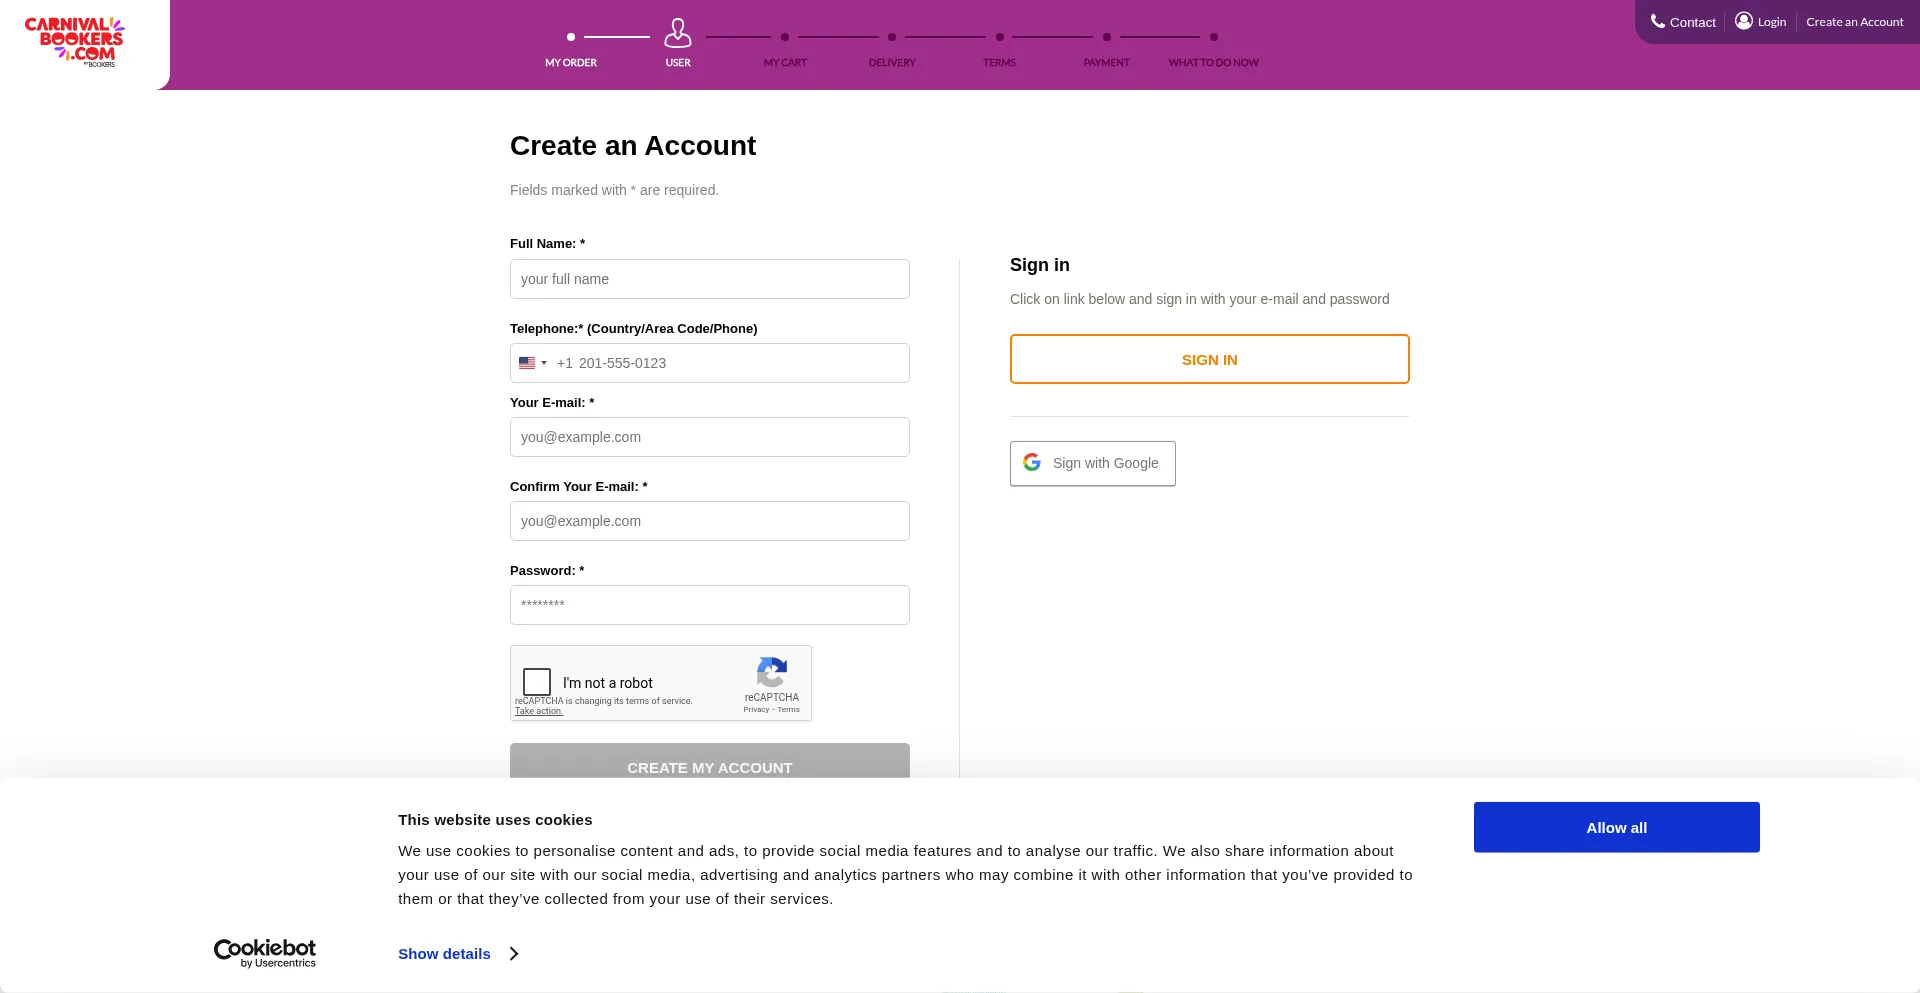Click the Google G icon on sign-in button
Image resolution: width=1920 pixels, height=993 pixels.
coord(1031,462)
